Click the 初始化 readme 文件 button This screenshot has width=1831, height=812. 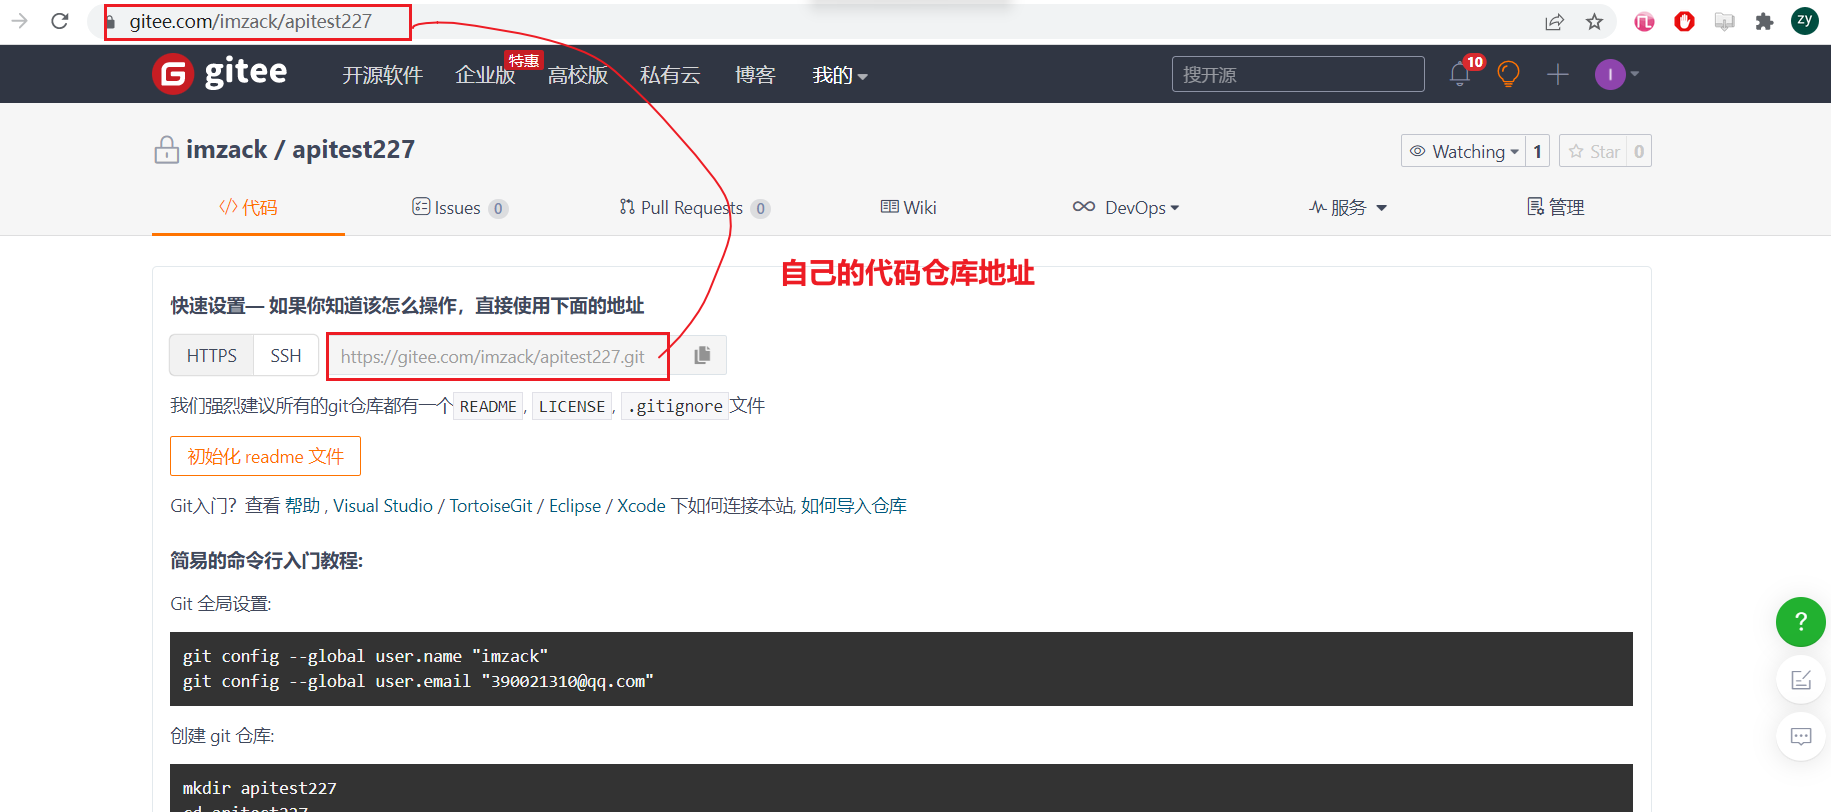click(x=265, y=456)
